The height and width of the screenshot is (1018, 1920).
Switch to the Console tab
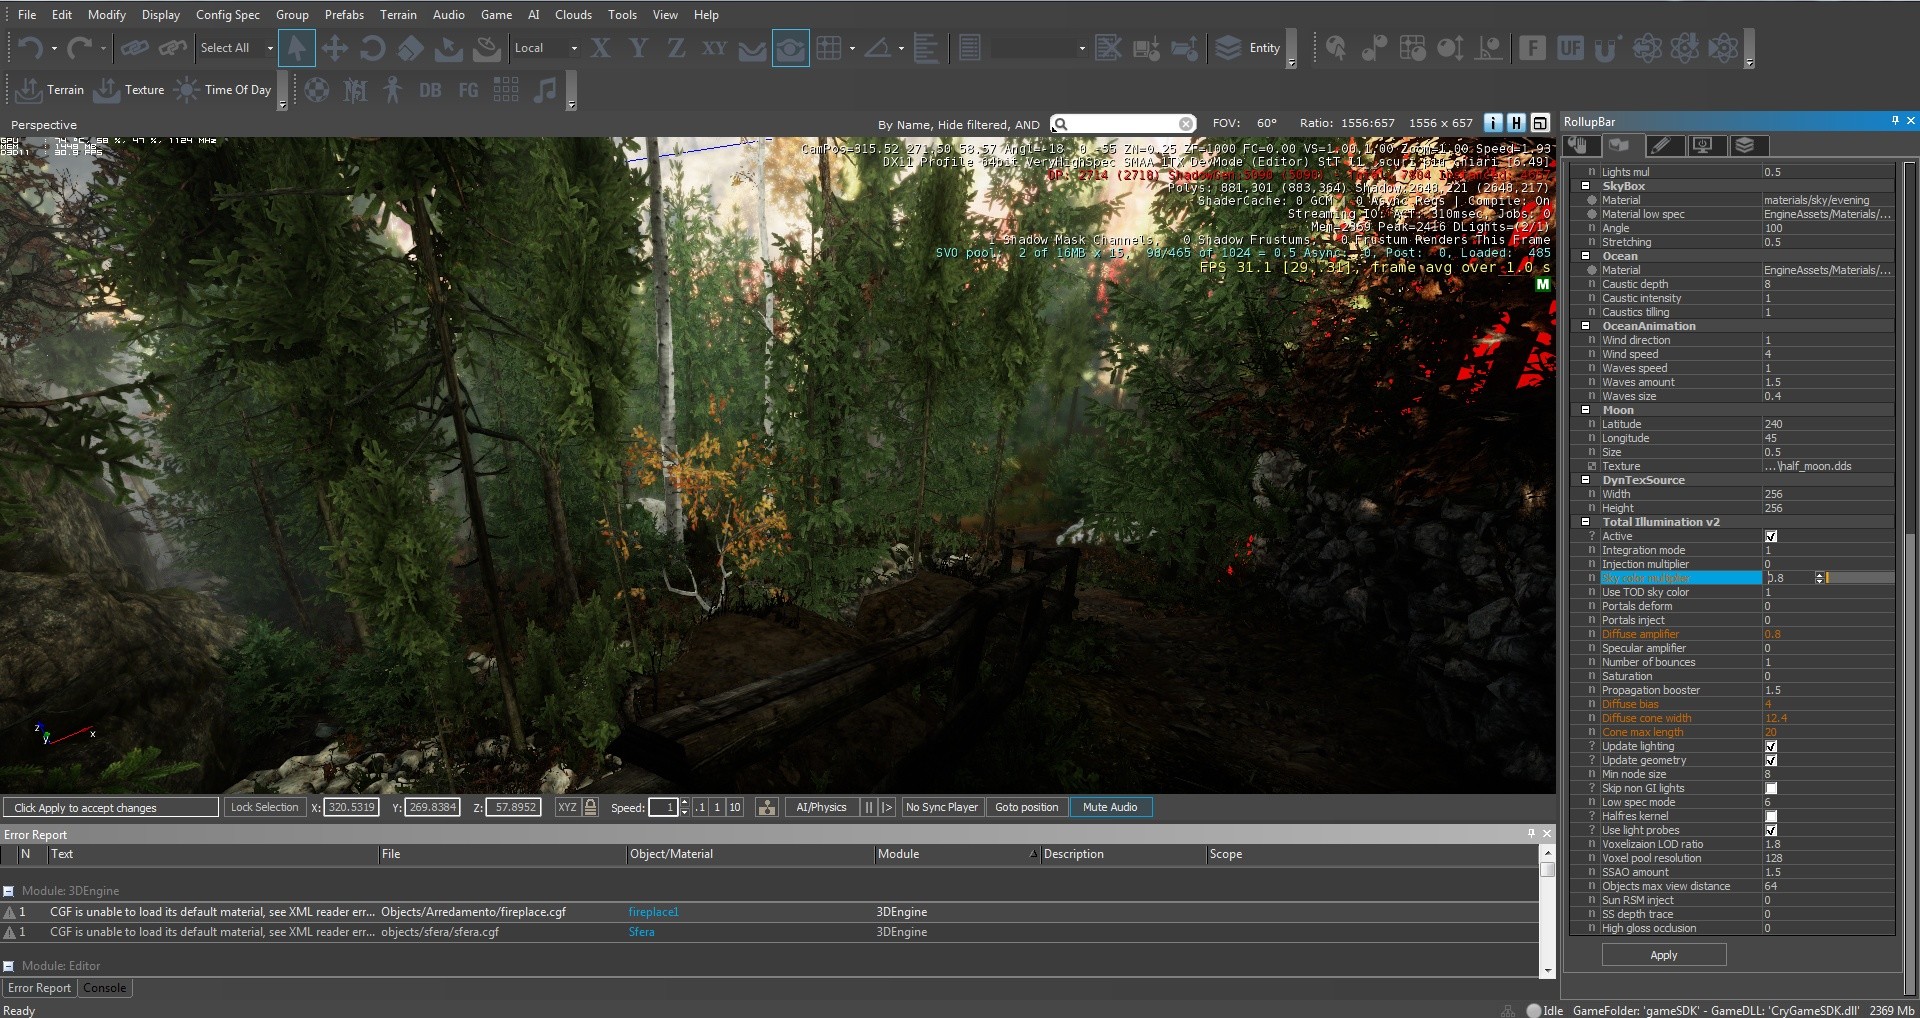point(105,988)
